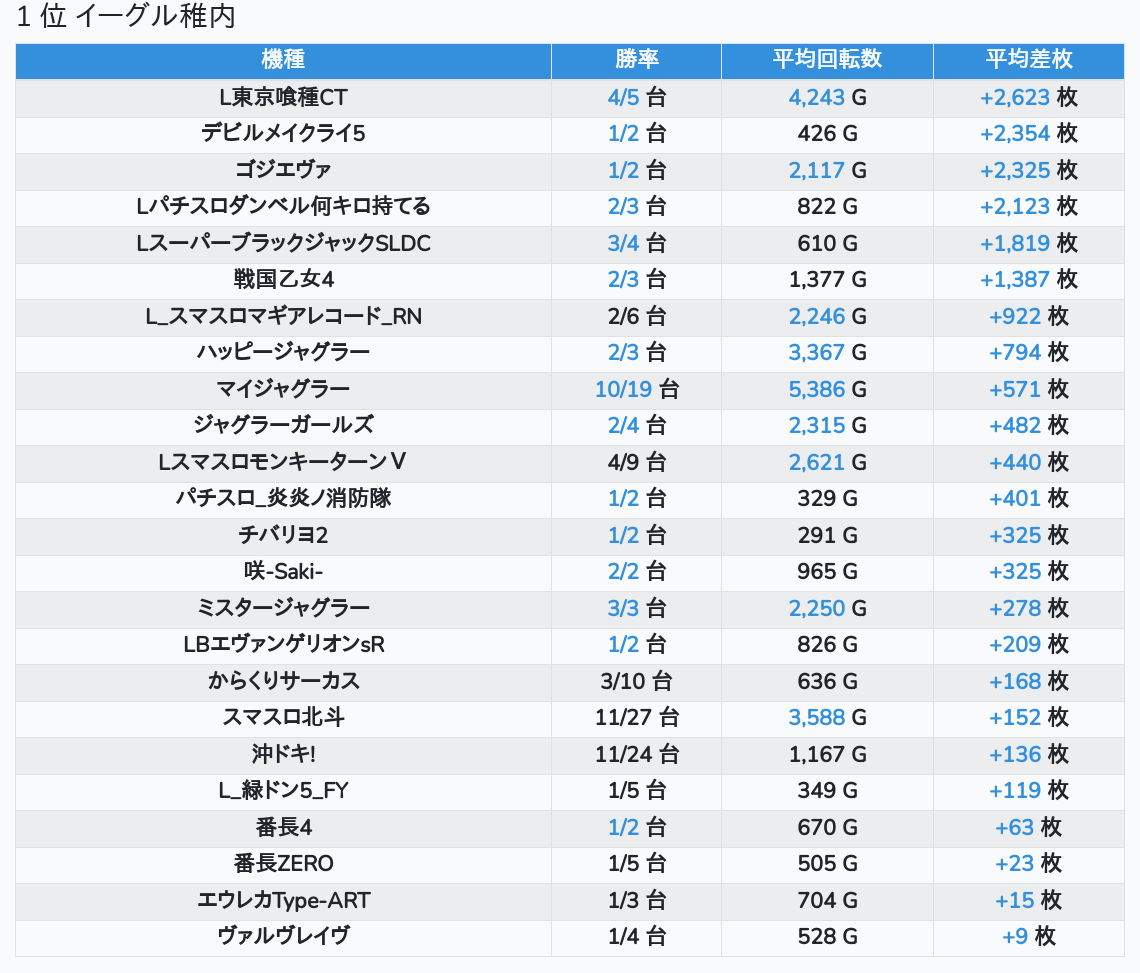Click the 2/4 台 win rate value
This screenshot has height=973, width=1140.
[x=636, y=425]
